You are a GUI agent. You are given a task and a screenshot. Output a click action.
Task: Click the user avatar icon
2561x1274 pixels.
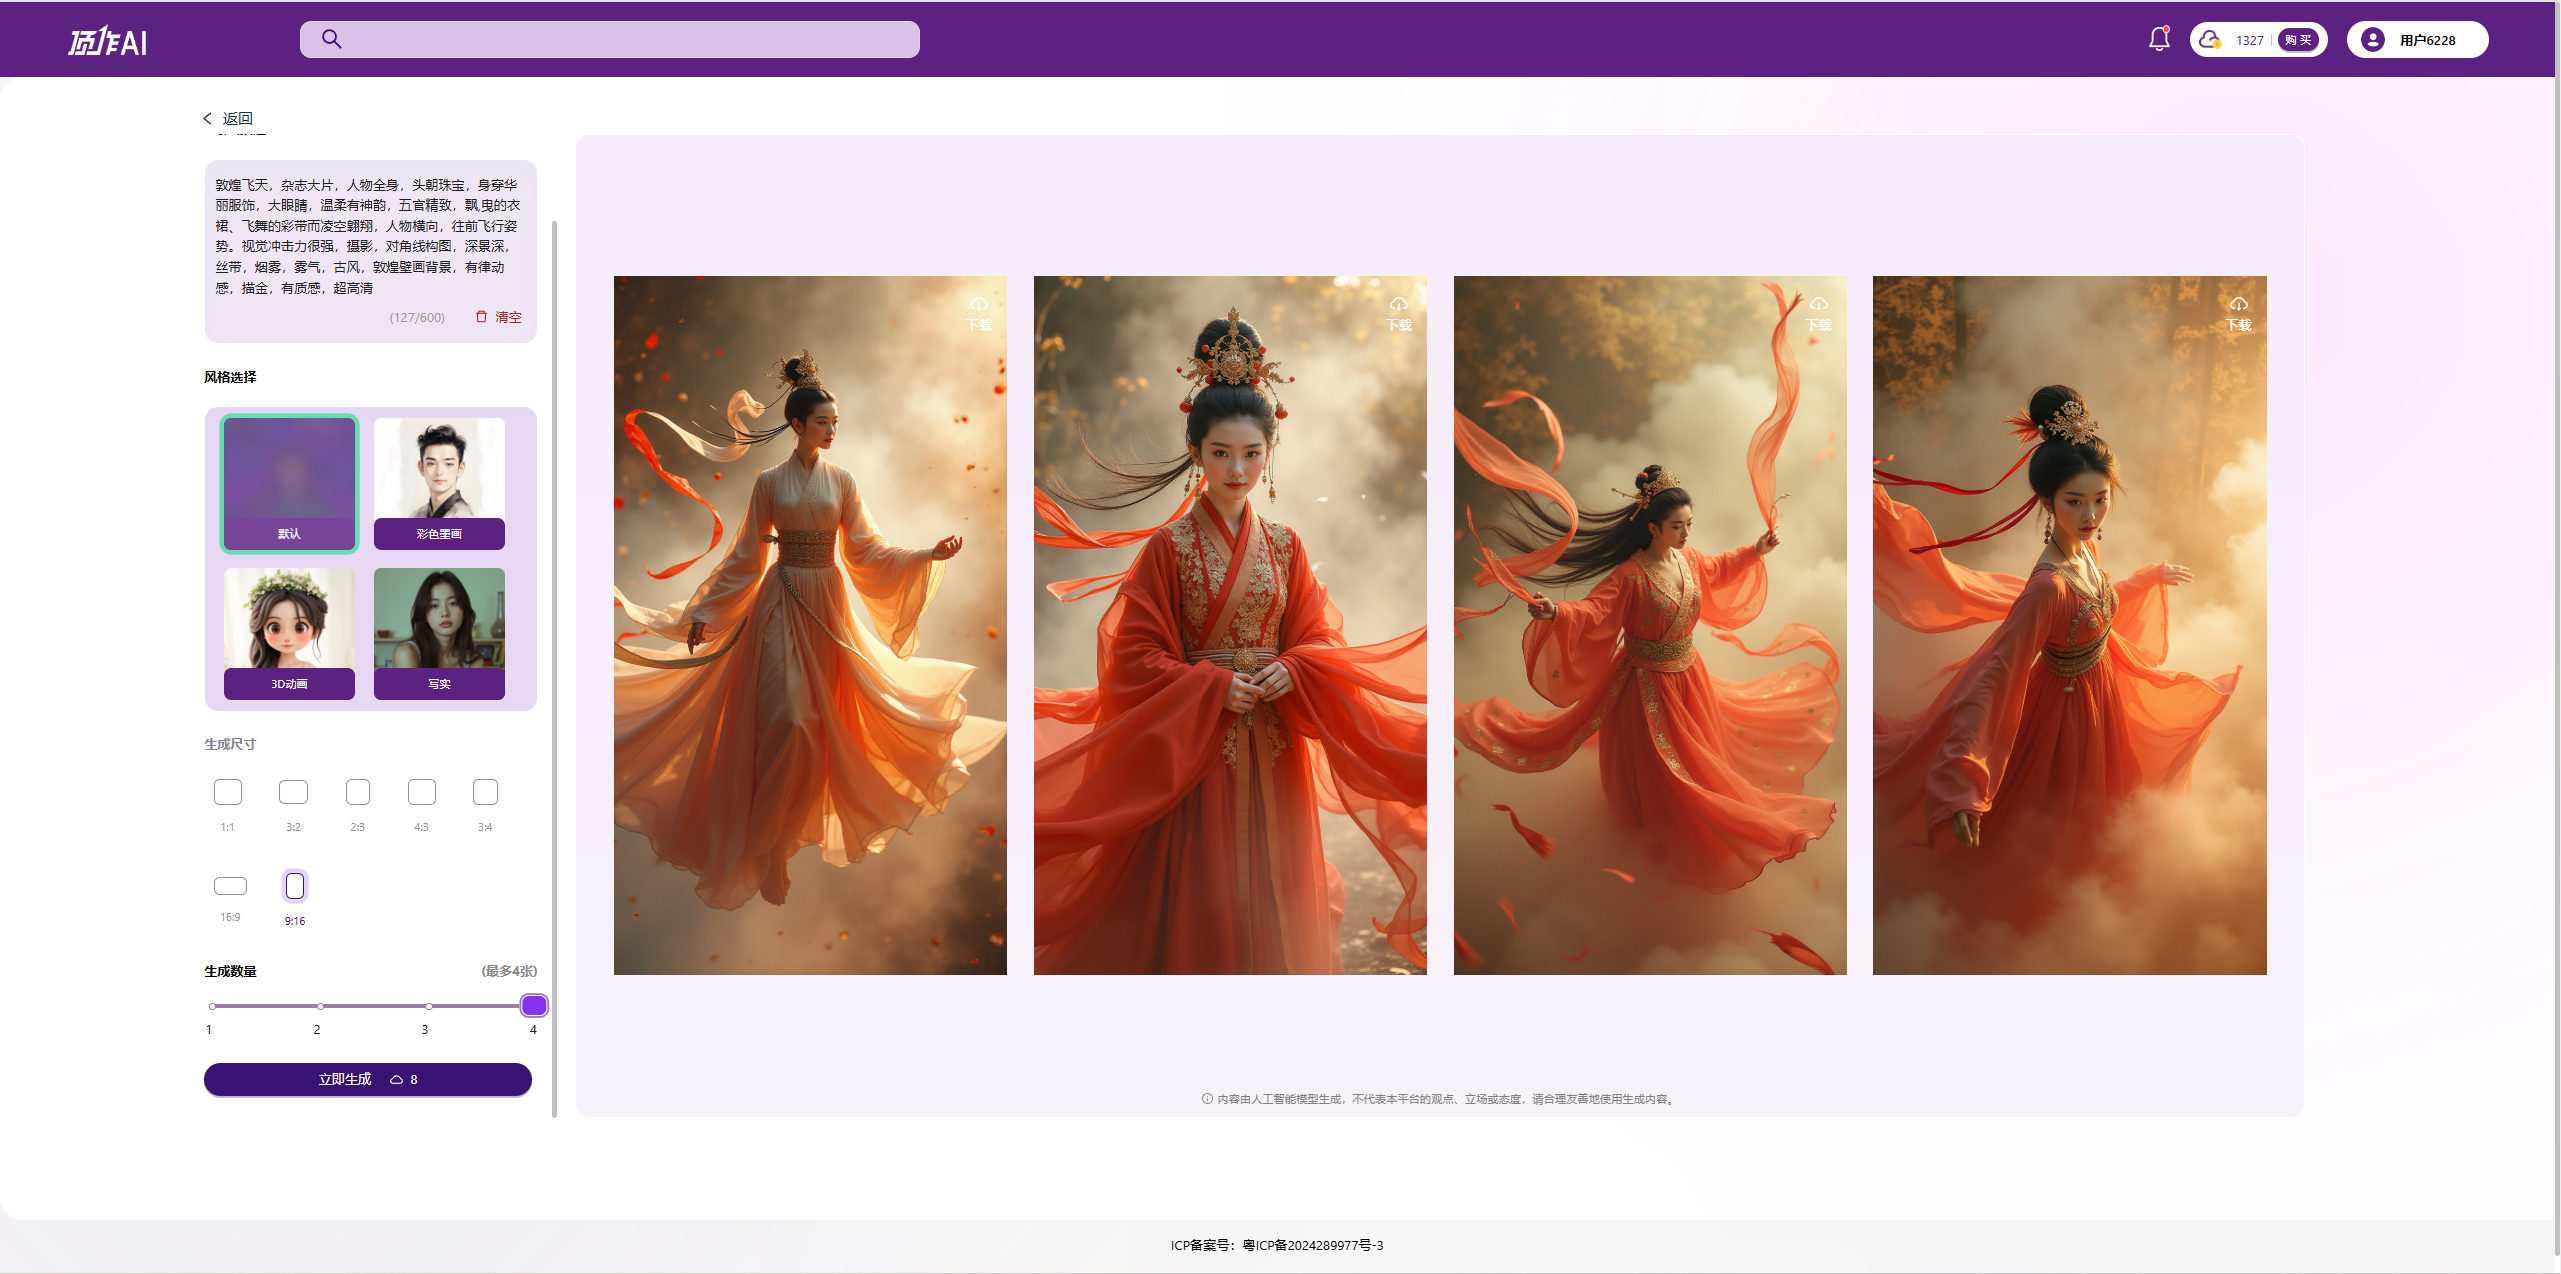coord(2372,40)
